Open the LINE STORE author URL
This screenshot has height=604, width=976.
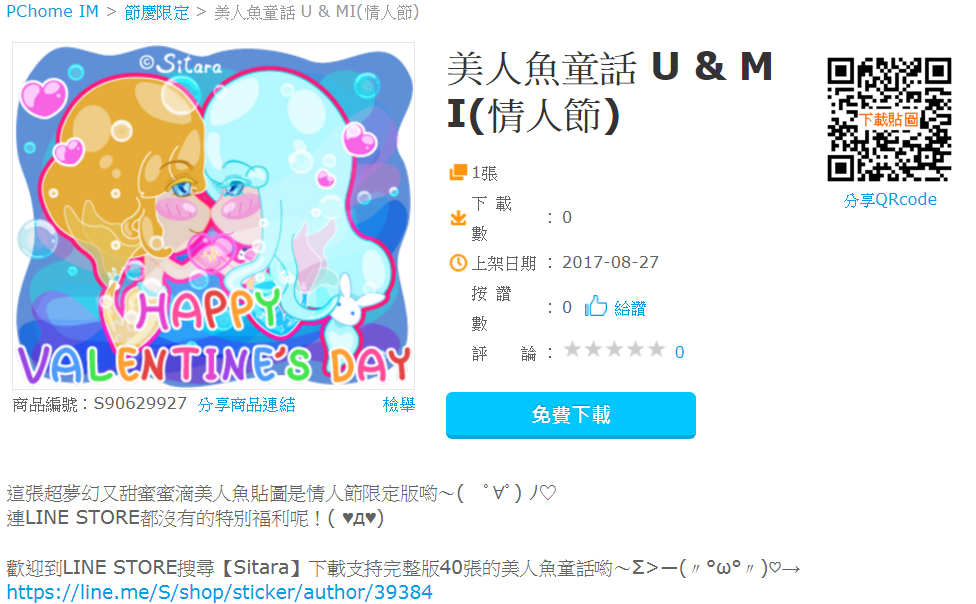pos(220,592)
